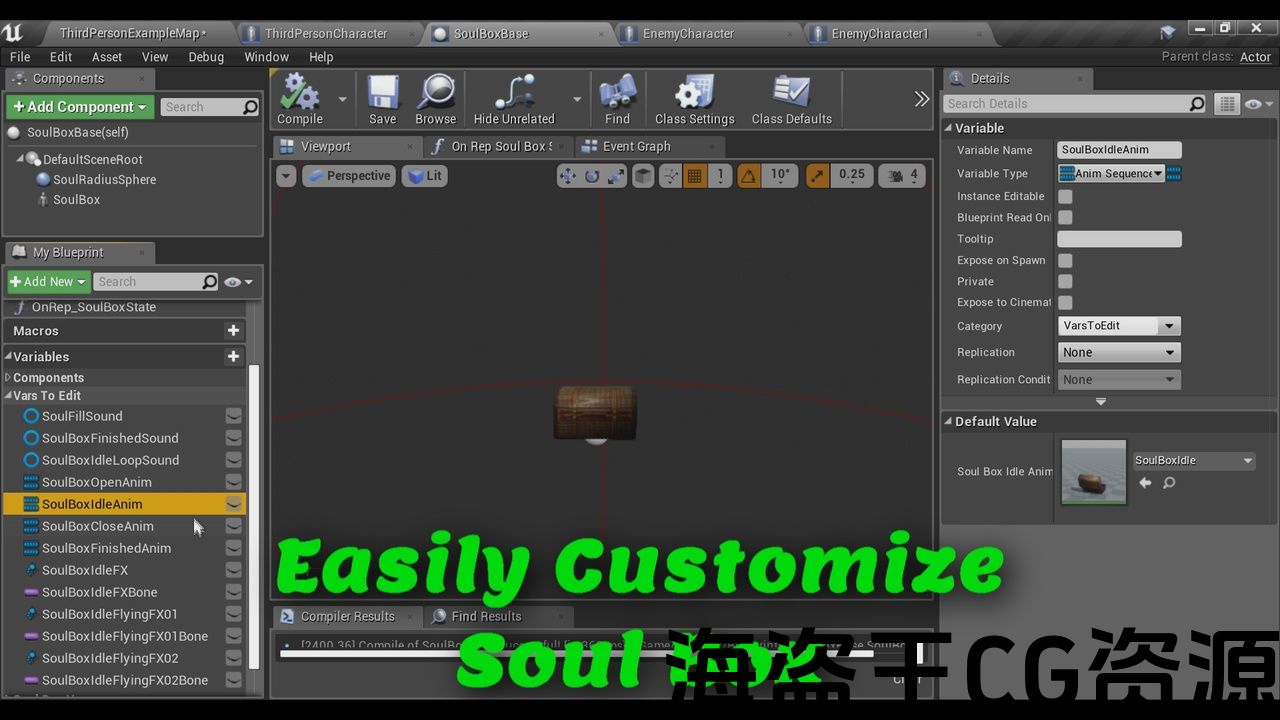The height and width of the screenshot is (720, 1280).
Task: Click the Compile toolbar icon
Action: (299, 97)
